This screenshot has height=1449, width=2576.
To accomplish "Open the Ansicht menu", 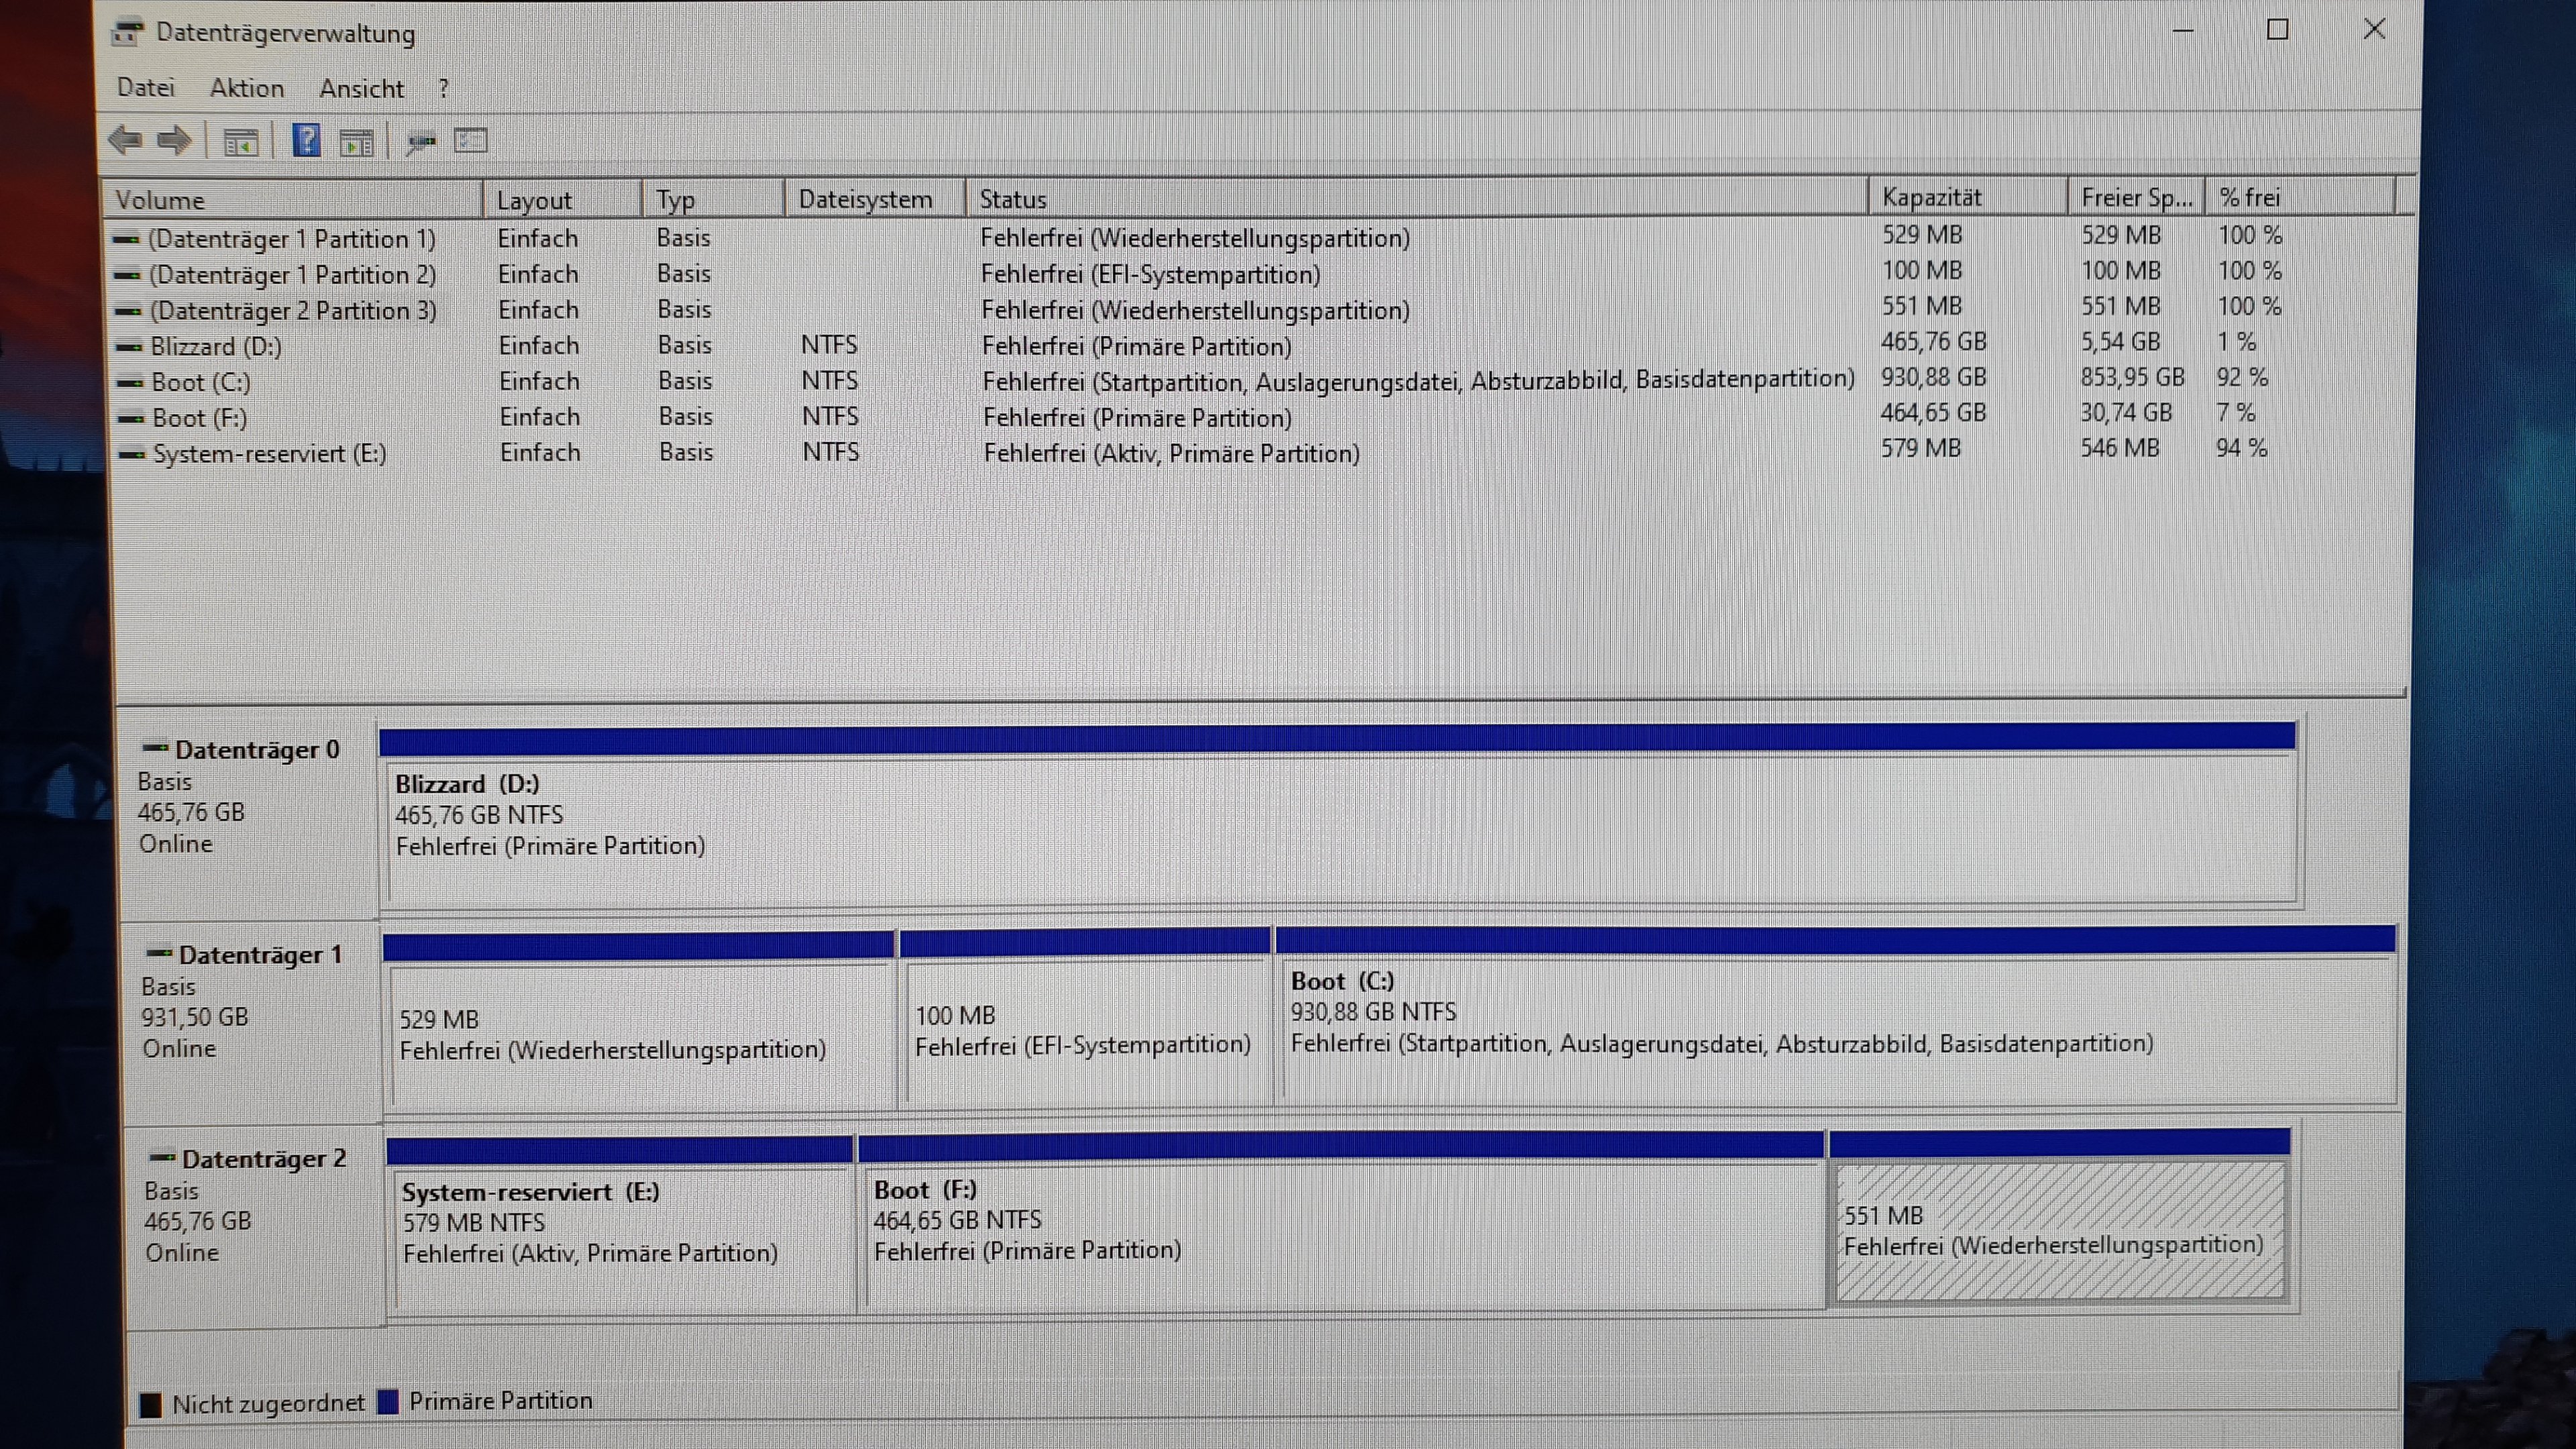I will pyautogui.click(x=361, y=89).
